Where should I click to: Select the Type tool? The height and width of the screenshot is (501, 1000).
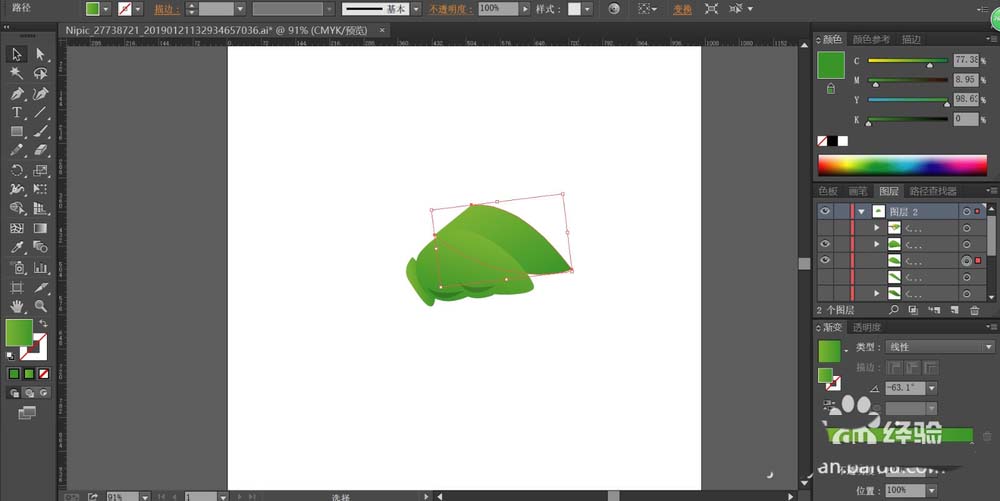pyautogui.click(x=17, y=113)
